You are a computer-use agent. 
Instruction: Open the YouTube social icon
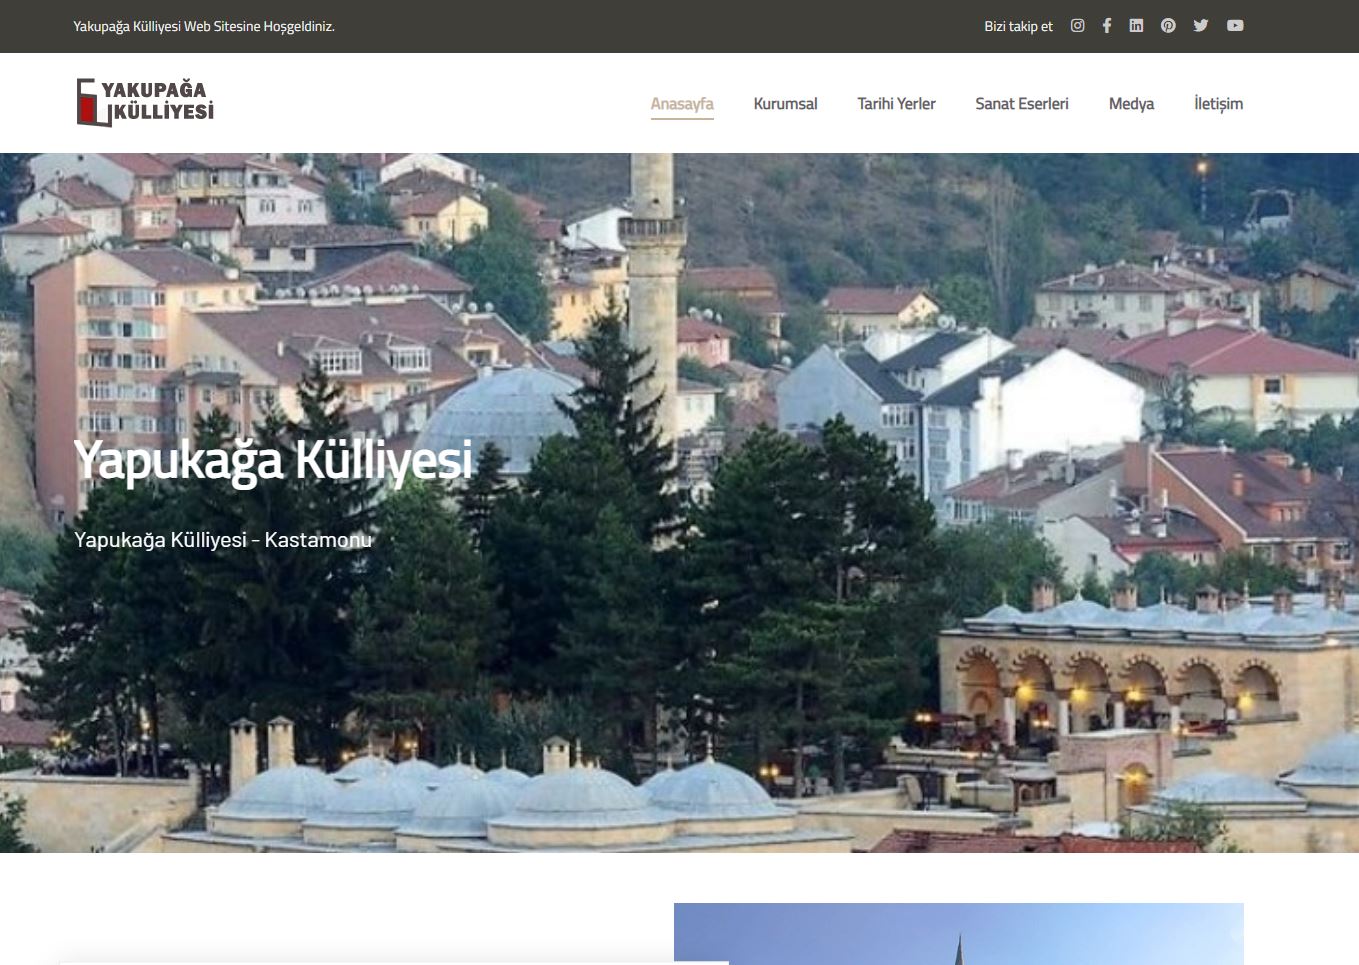[1235, 26]
